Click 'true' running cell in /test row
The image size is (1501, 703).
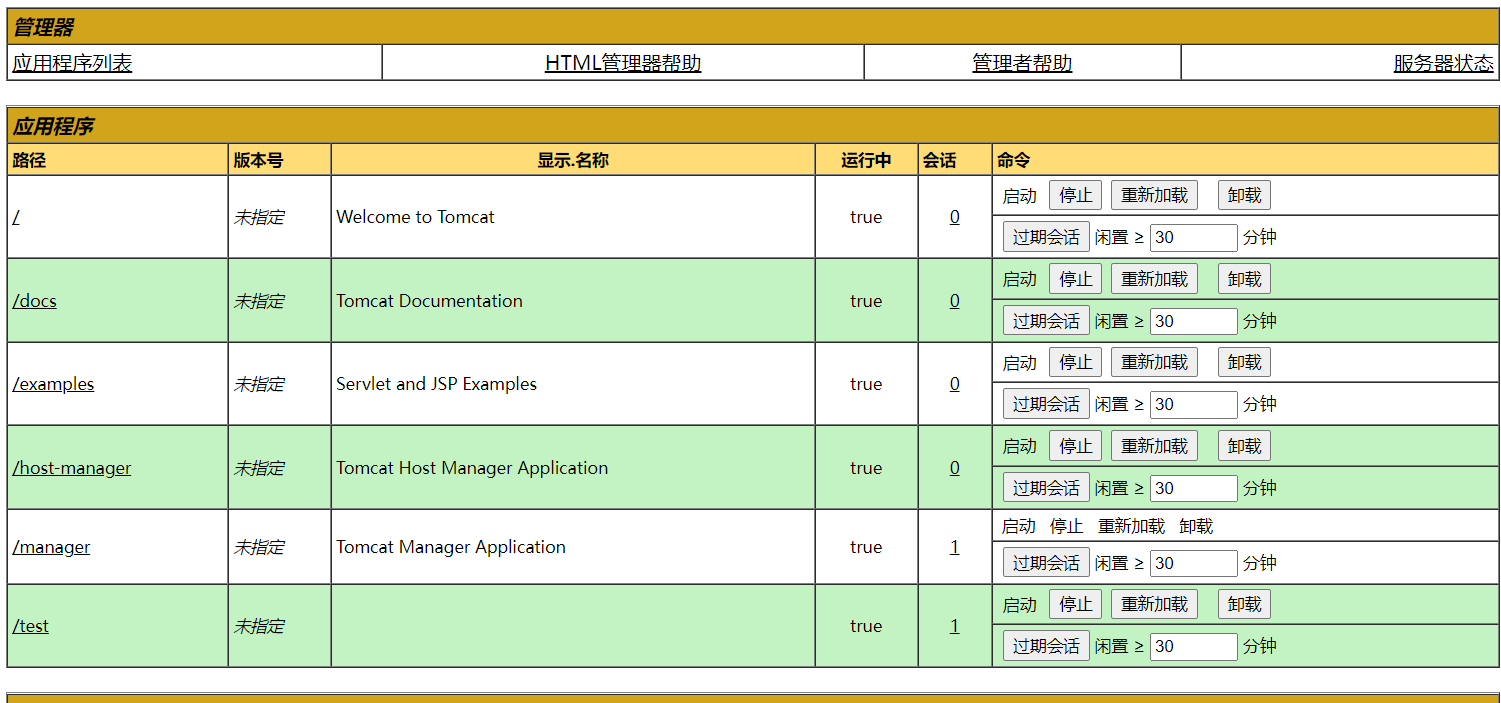[866, 626]
